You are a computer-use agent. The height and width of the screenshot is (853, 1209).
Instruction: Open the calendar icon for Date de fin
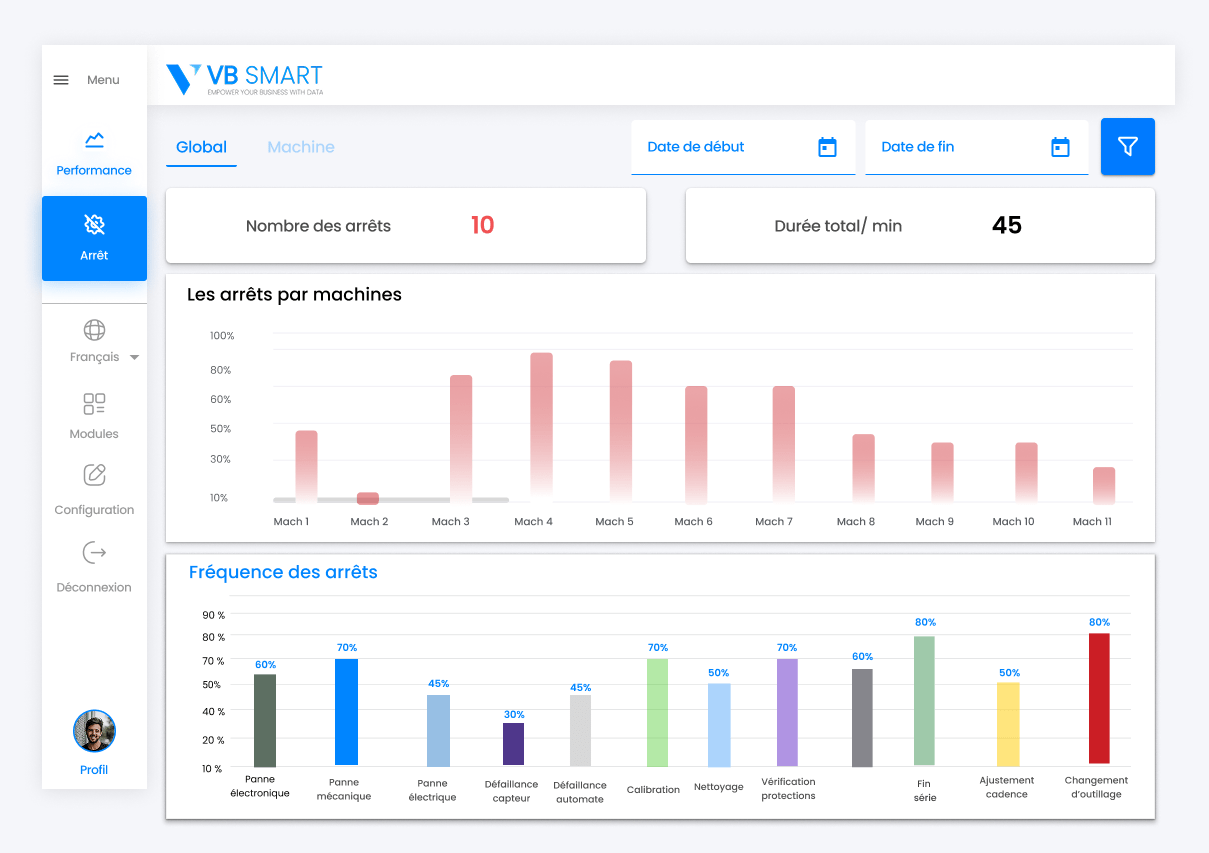pos(1060,146)
